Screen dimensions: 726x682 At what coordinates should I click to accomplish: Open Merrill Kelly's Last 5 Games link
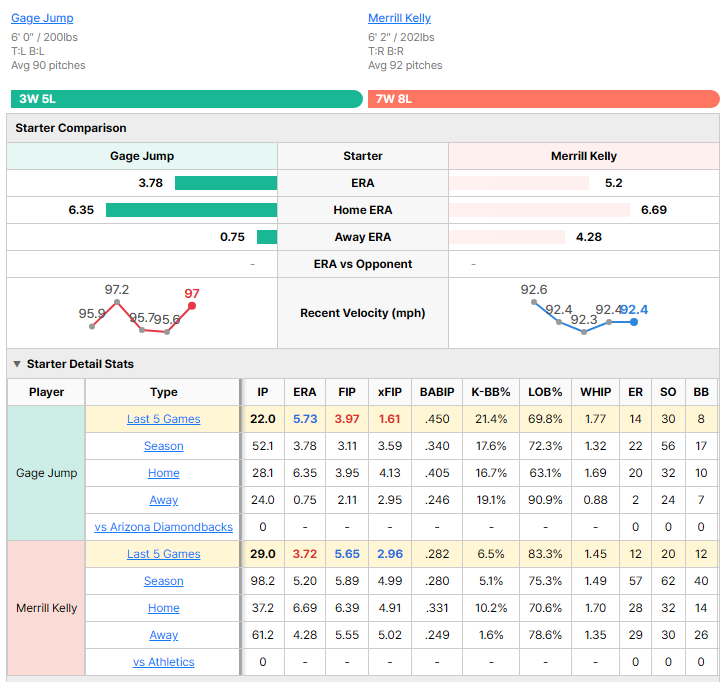pyautogui.click(x=163, y=554)
